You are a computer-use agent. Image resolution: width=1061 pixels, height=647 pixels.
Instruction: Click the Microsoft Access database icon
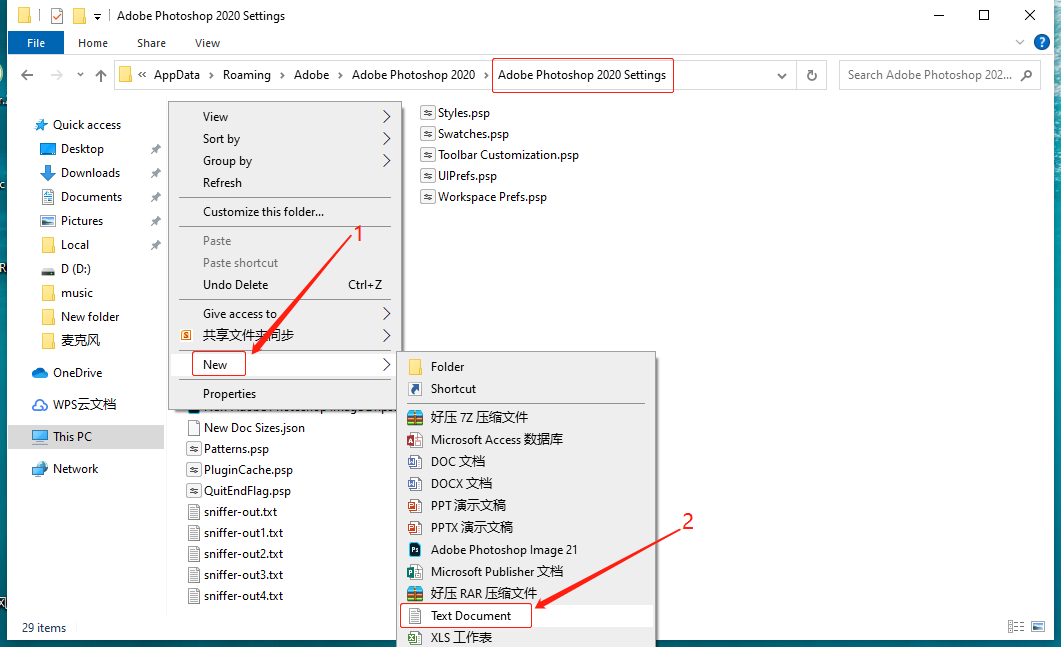[415, 440]
